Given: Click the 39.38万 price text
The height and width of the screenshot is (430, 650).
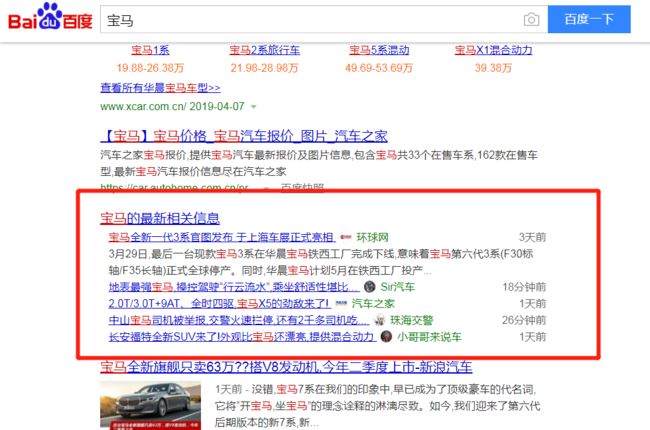Looking at the screenshot, I should coord(493,68).
